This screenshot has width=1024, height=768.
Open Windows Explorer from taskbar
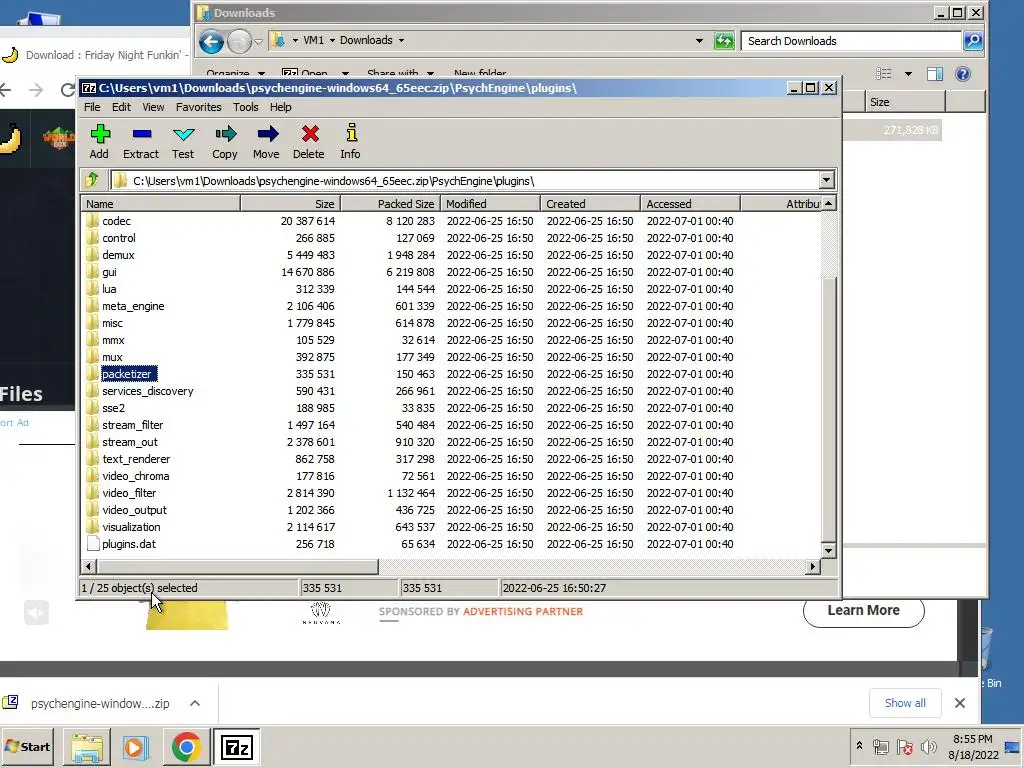coord(87,747)
